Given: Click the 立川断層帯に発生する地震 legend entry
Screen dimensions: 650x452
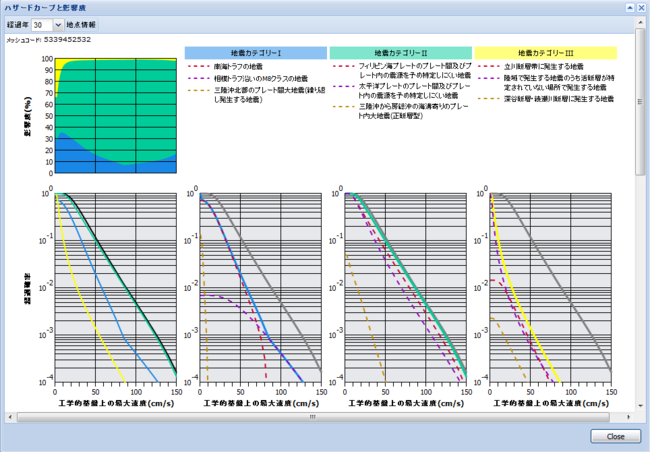Looking at the screenshot, I should pos(531,66).
